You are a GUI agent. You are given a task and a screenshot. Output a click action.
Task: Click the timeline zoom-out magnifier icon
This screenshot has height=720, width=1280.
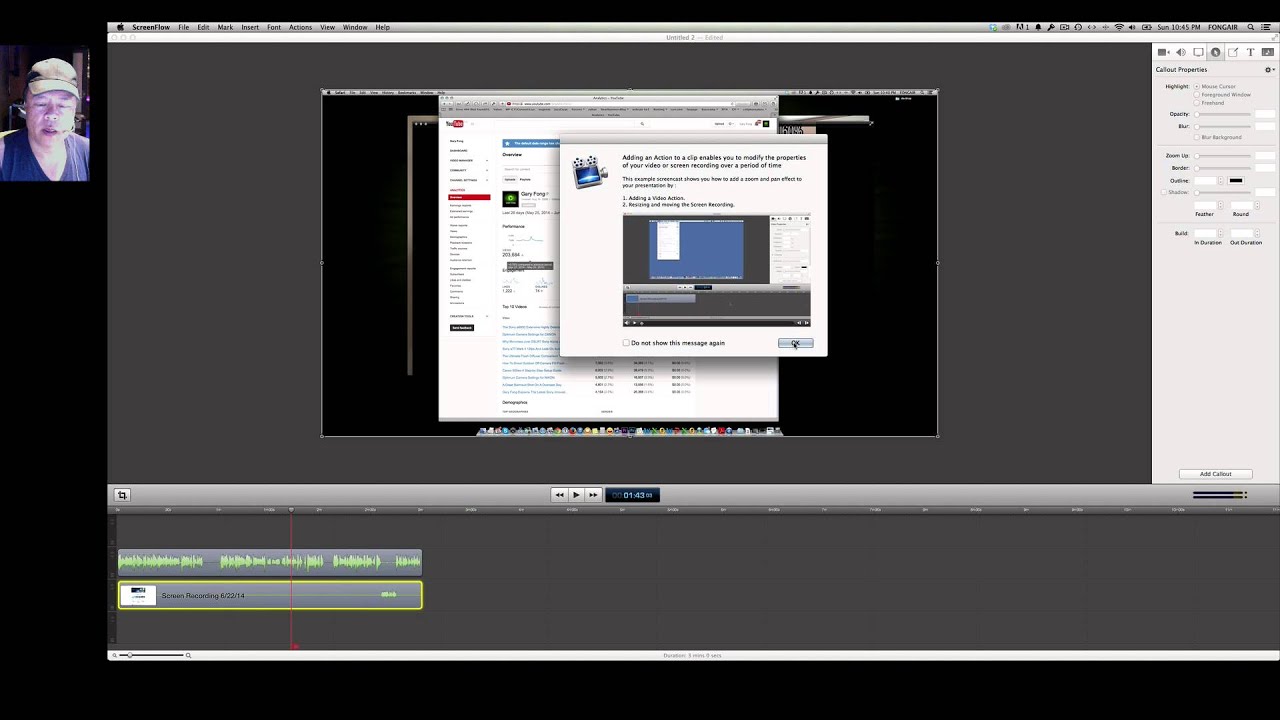(114, 655)
